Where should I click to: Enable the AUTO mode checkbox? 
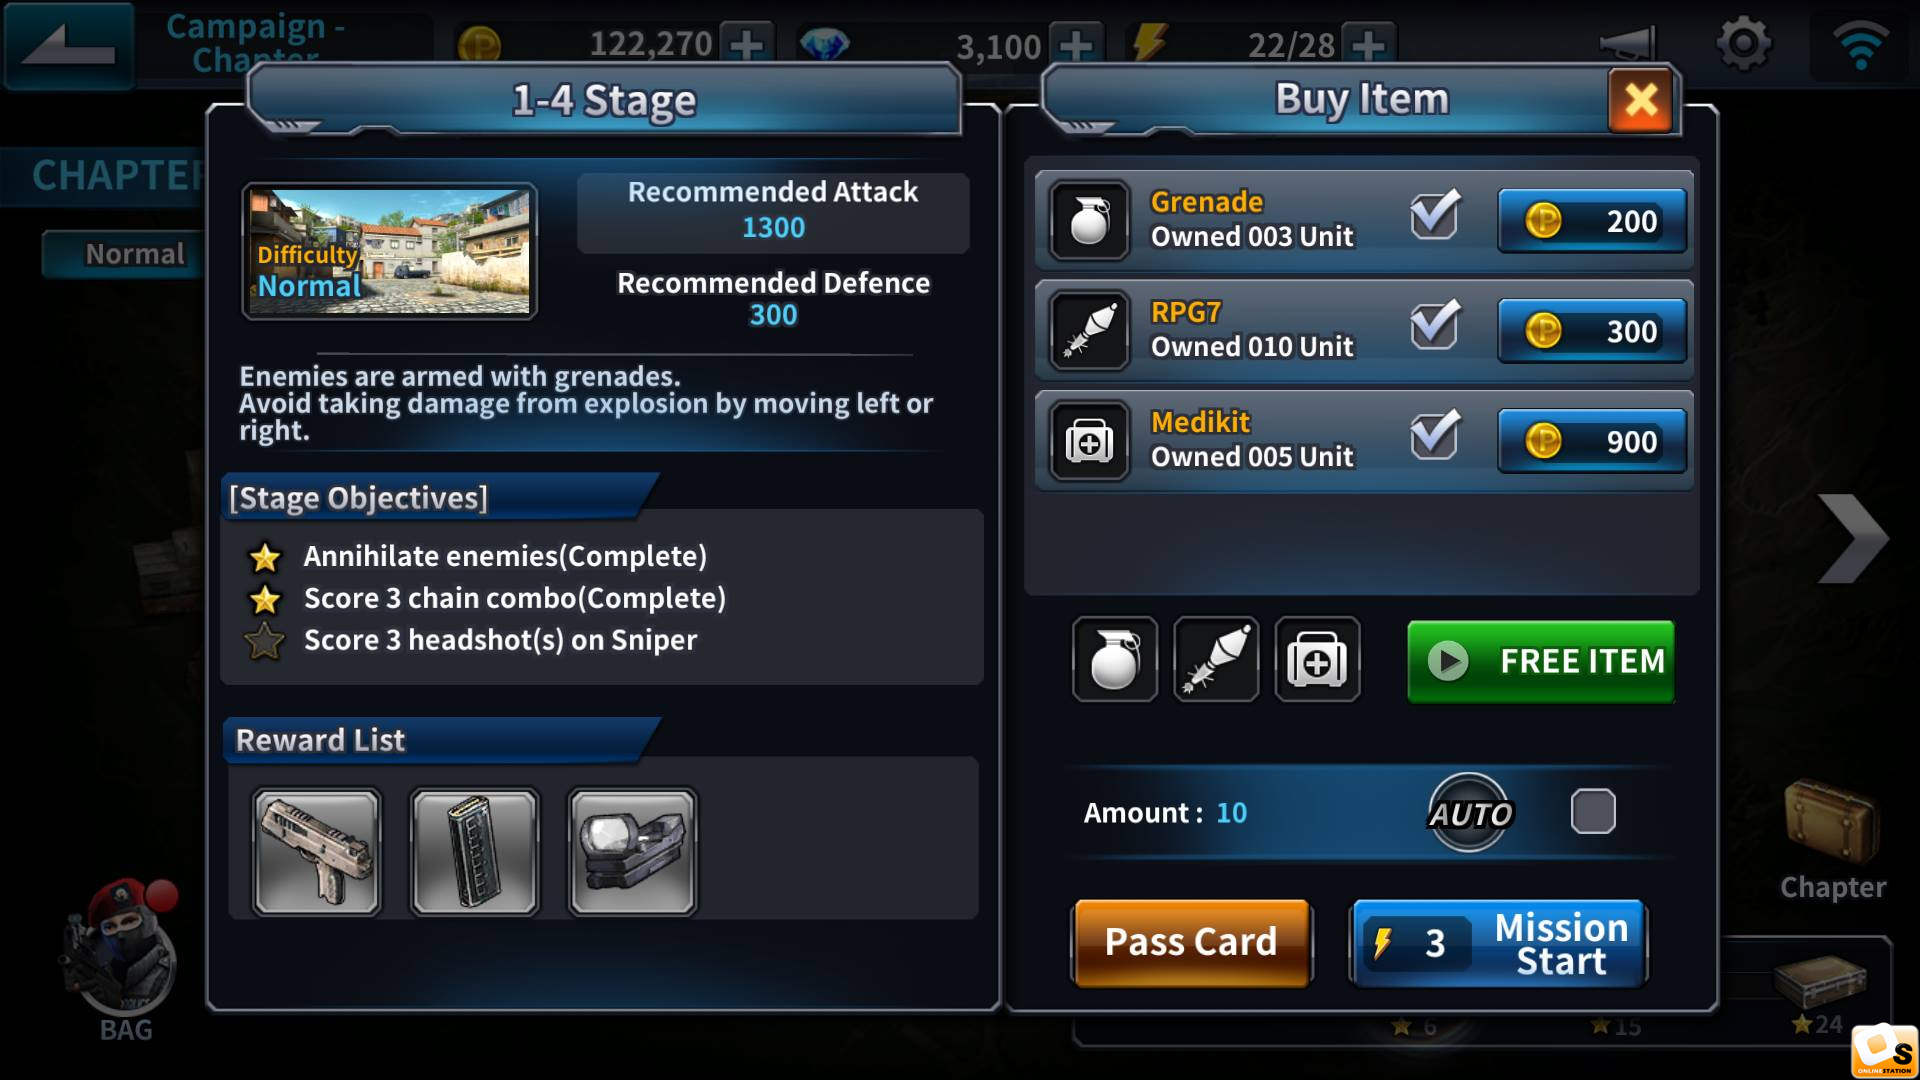click(x=1593, y=811)
